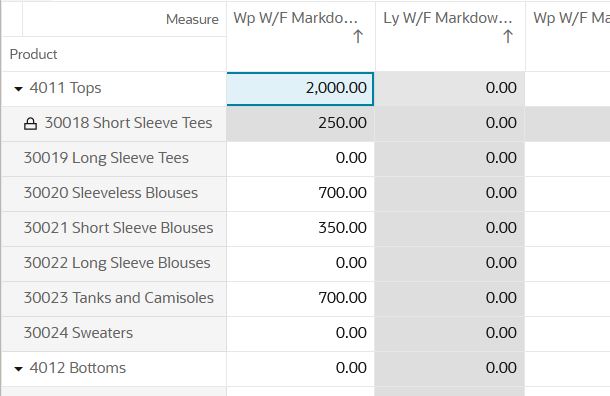Screen dimensions: 610x396
Task: Select Wp cell for 30019 Long Sleeve Tees
Action: click(300, 159)
